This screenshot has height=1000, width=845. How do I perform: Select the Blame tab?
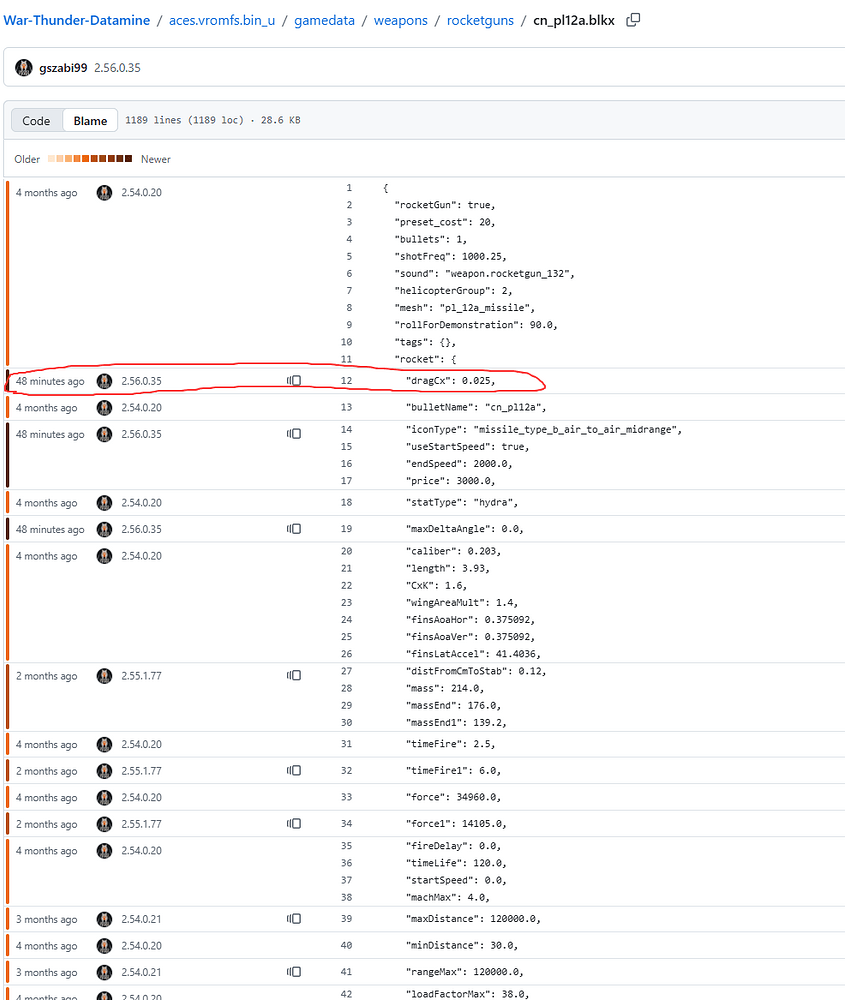click(x=90, y=121)
